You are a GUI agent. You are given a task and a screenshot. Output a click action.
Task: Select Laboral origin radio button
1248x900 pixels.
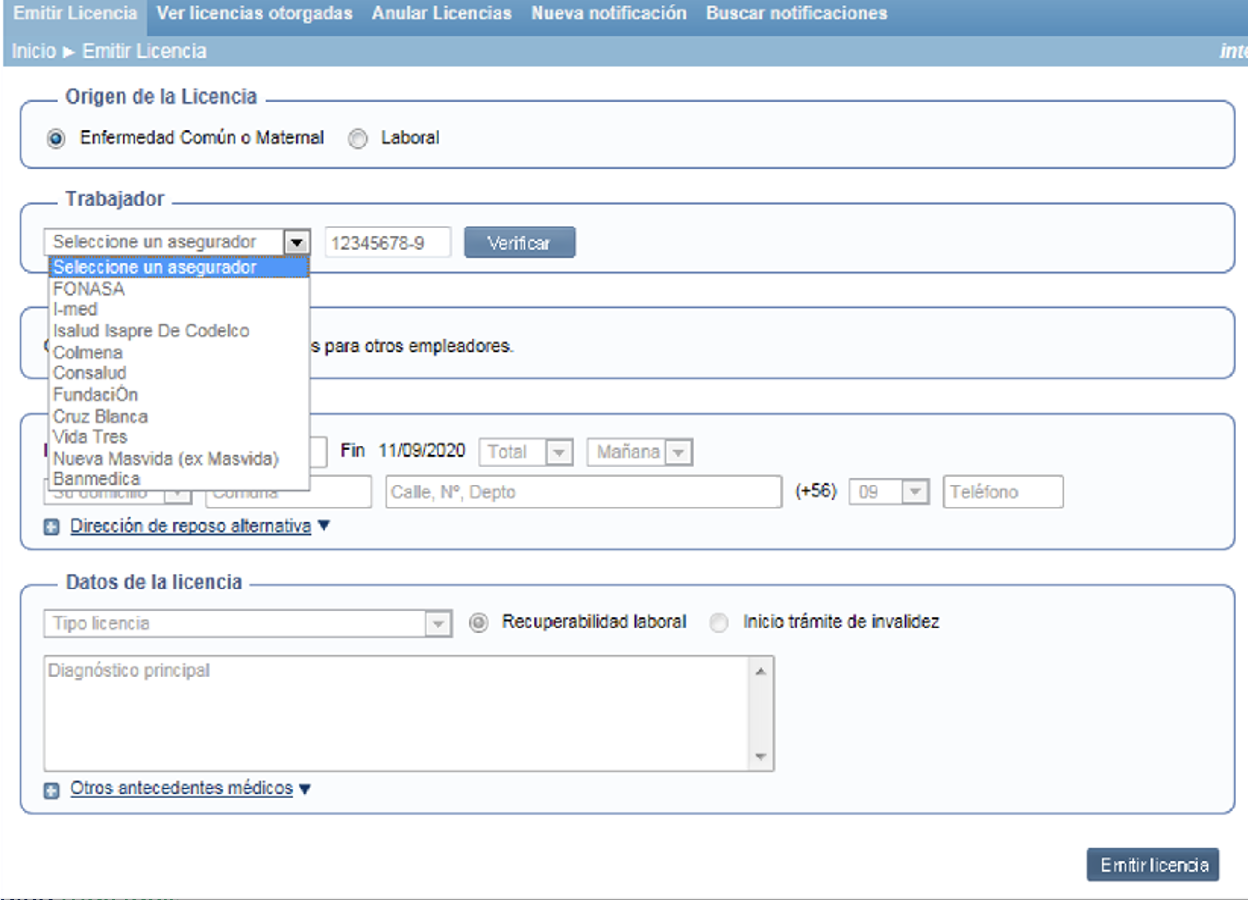(358, 139)
